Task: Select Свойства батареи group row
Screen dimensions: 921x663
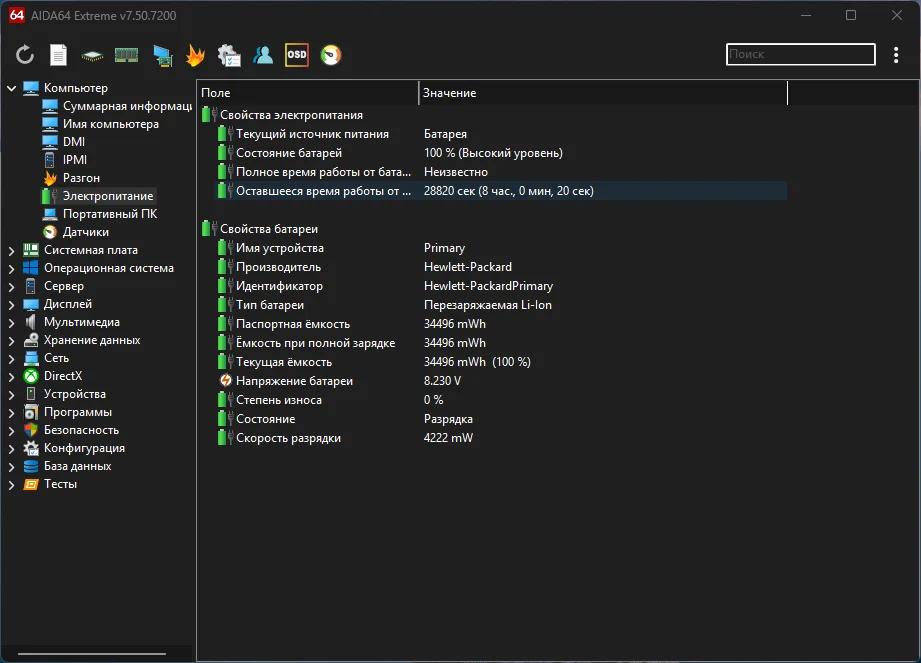Action: tap(493, 229)
